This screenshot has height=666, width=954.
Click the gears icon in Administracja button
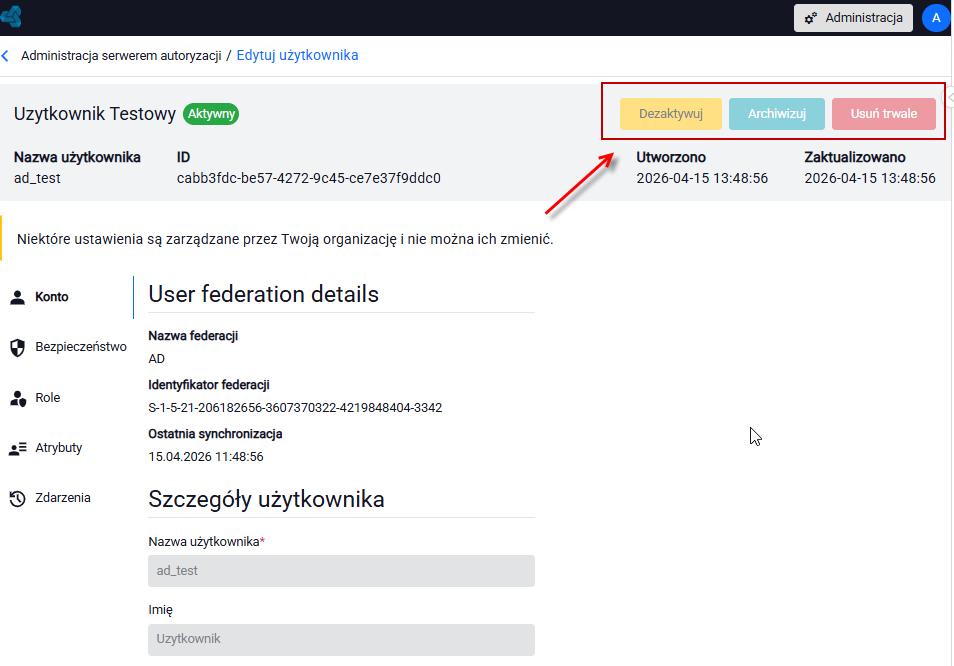811,18
